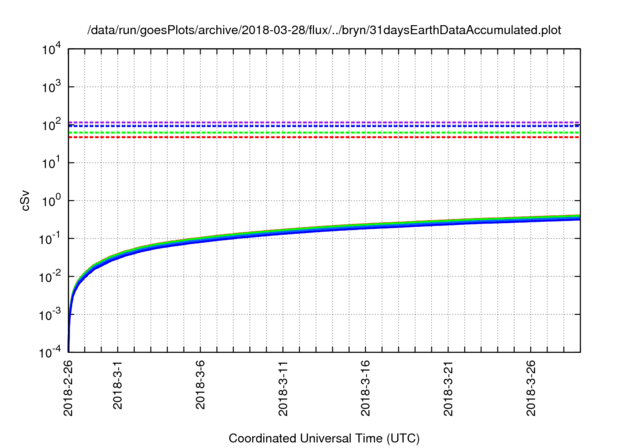The height and width of the screenshot is (448, 640).
Task: Click the 2018-3-26 date label
Action: 531,388
